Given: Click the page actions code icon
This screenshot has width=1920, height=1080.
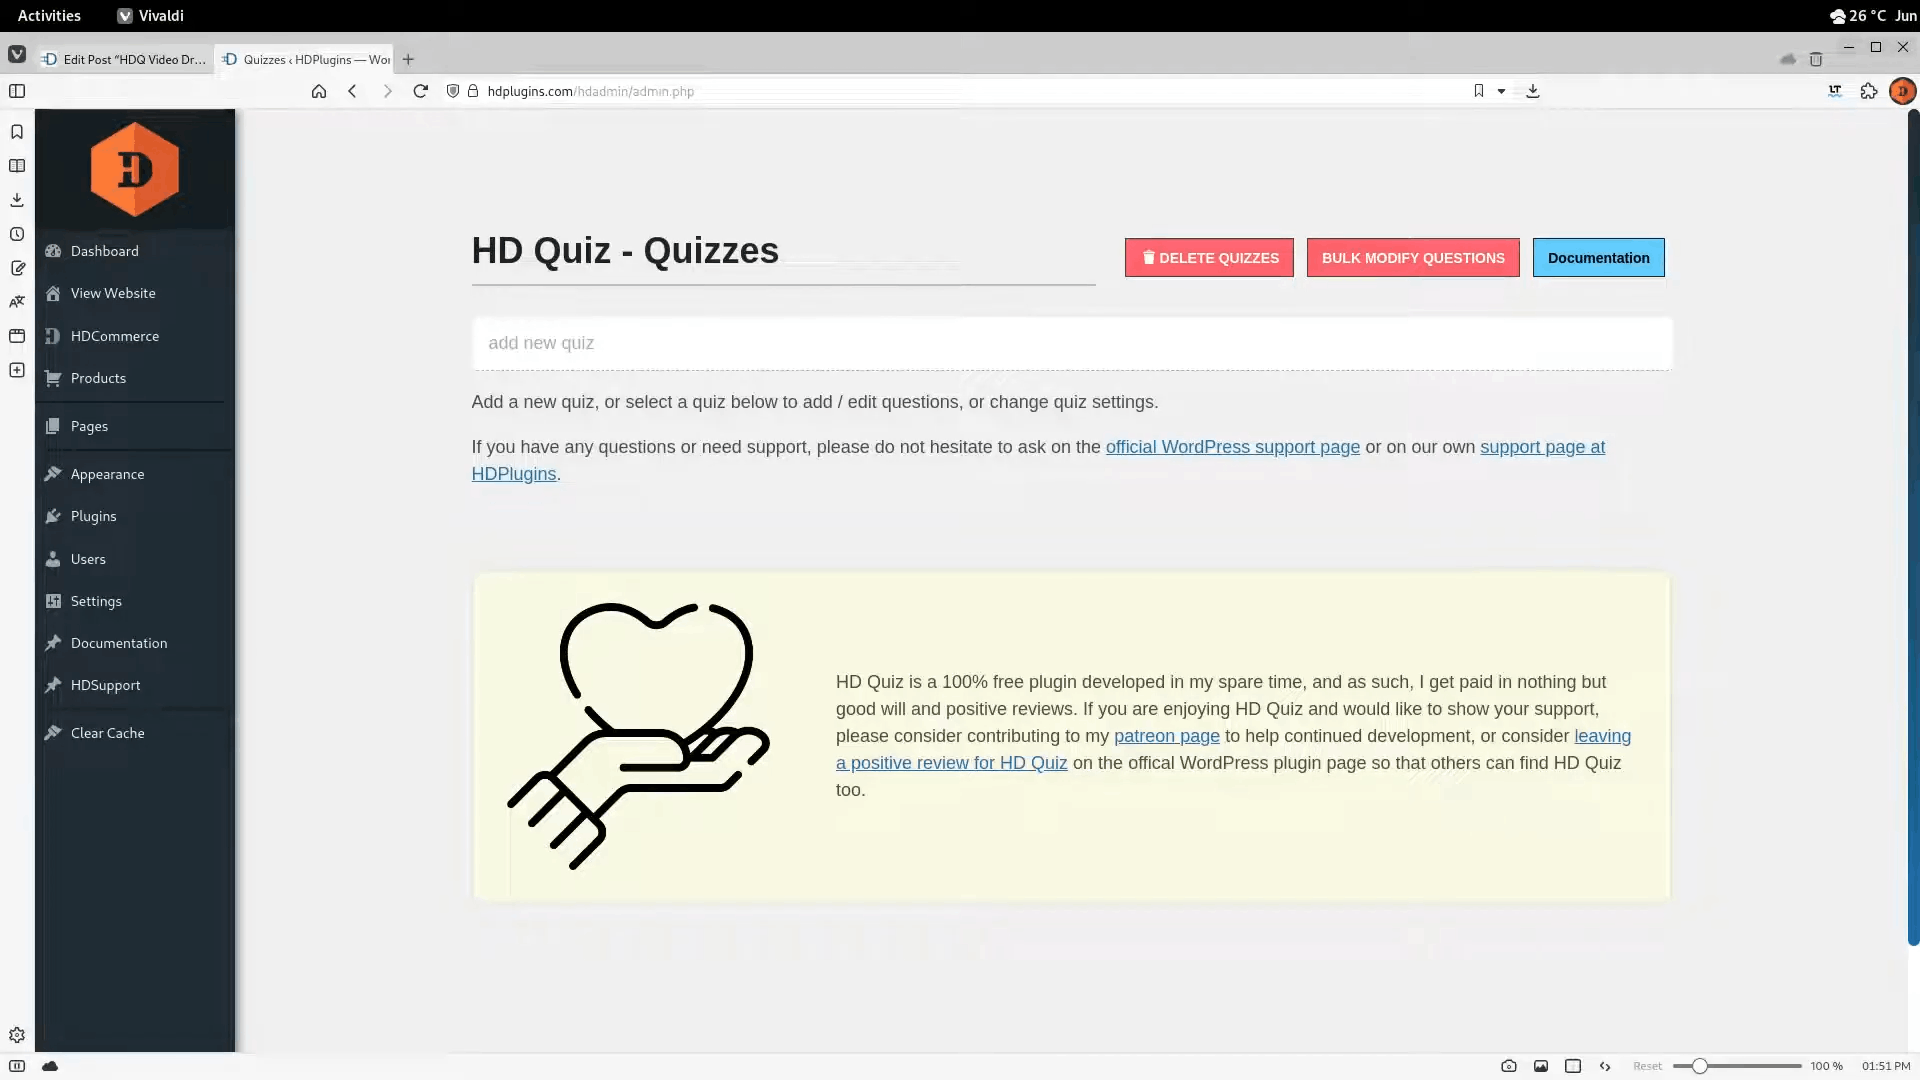Looking at the screenshot, I should tap(1605, 1066).
